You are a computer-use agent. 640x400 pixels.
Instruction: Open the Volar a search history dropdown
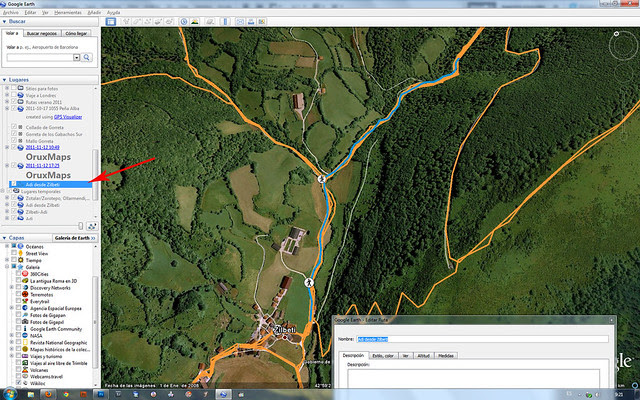(76, 58)
